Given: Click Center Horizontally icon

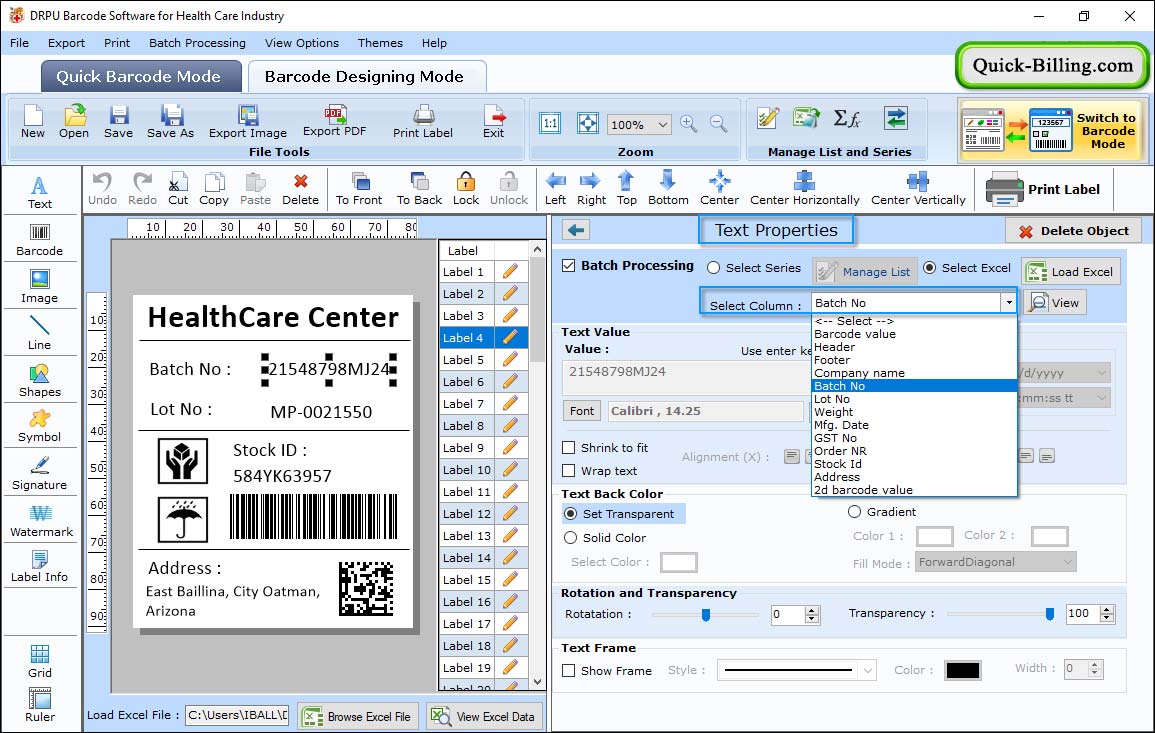Looking at the screenshot, I should tap(804, 189).
